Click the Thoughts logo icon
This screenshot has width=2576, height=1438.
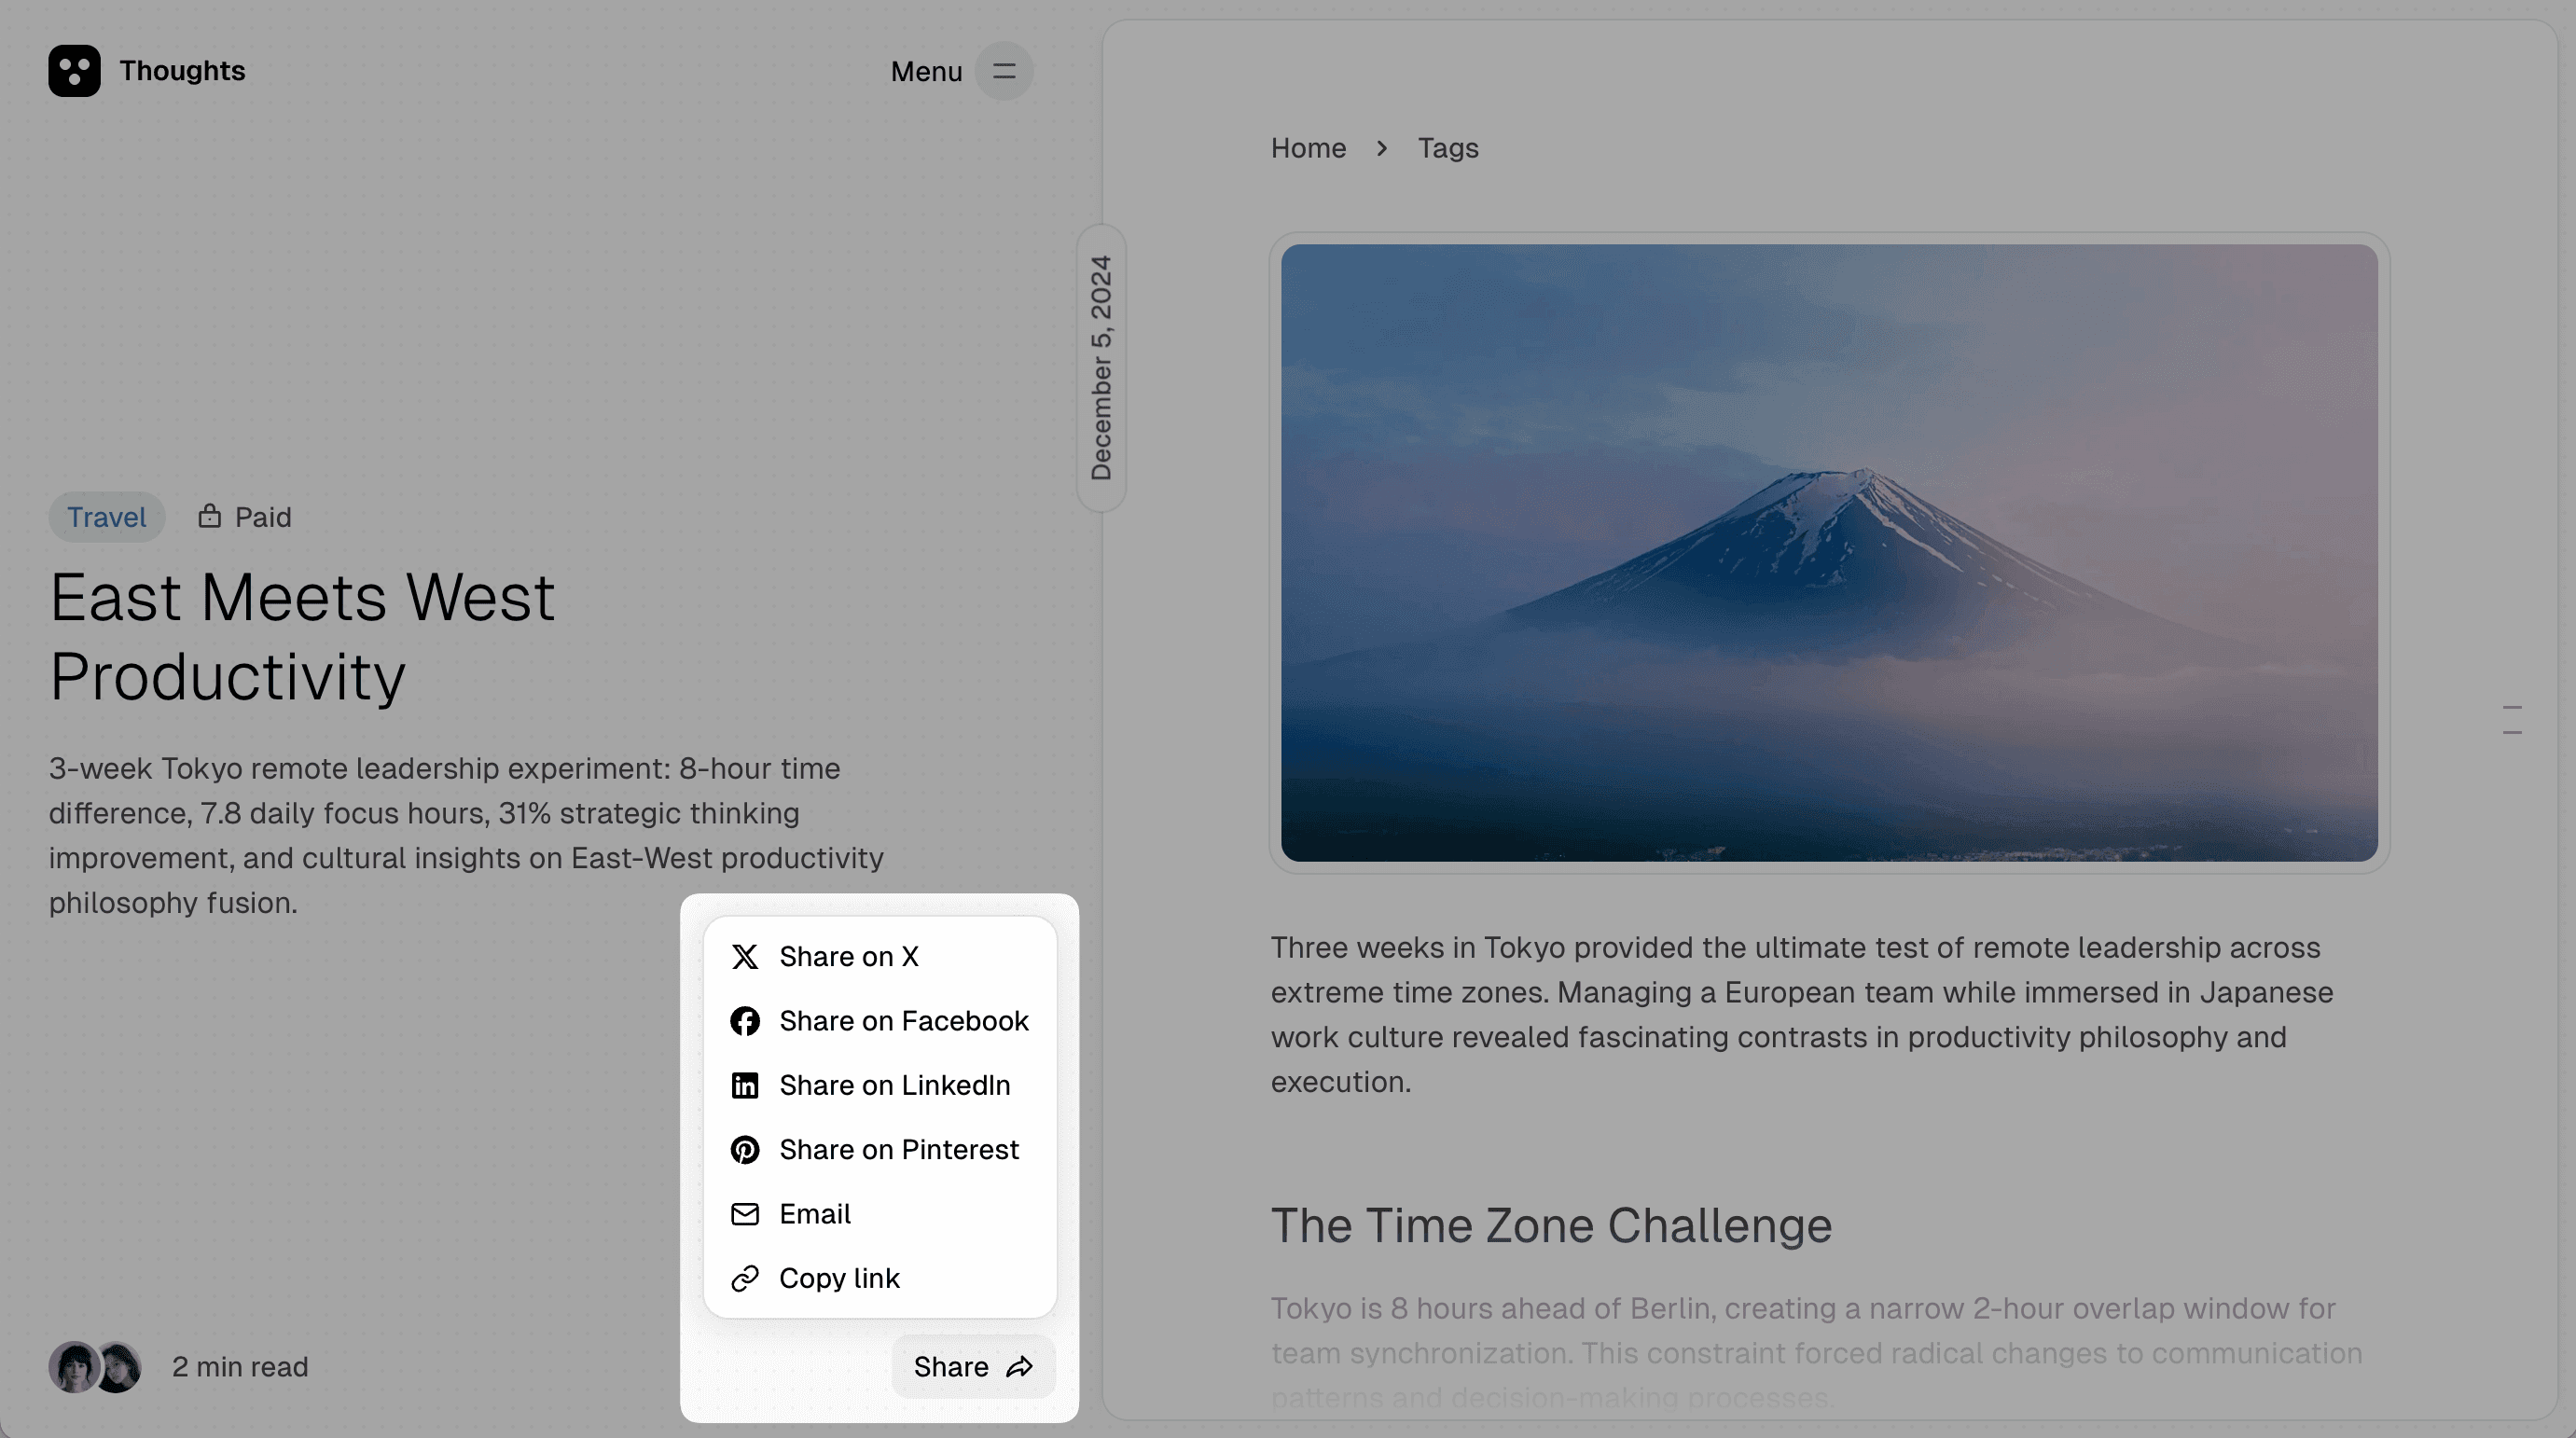75,70
